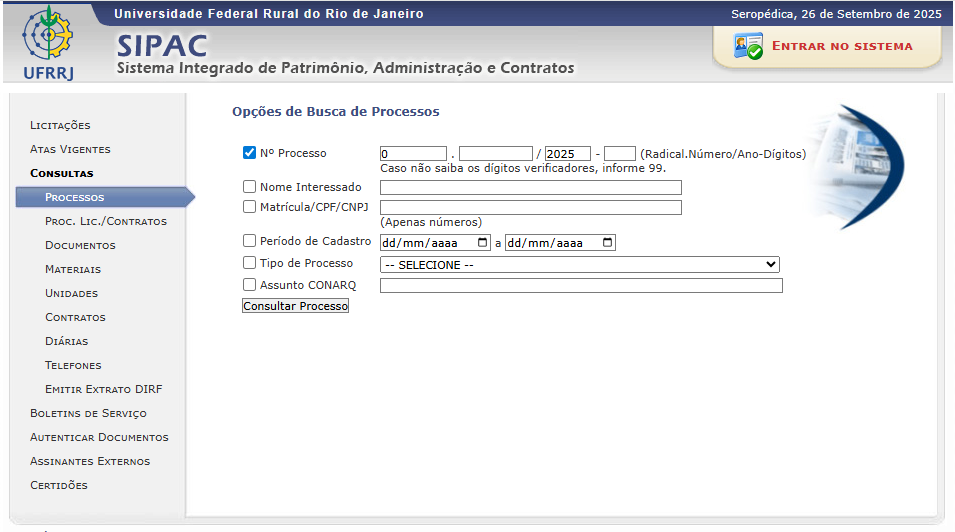Click the login user icon with green check
This screenshot has height=532, width=955.
(x=747, y=46)
